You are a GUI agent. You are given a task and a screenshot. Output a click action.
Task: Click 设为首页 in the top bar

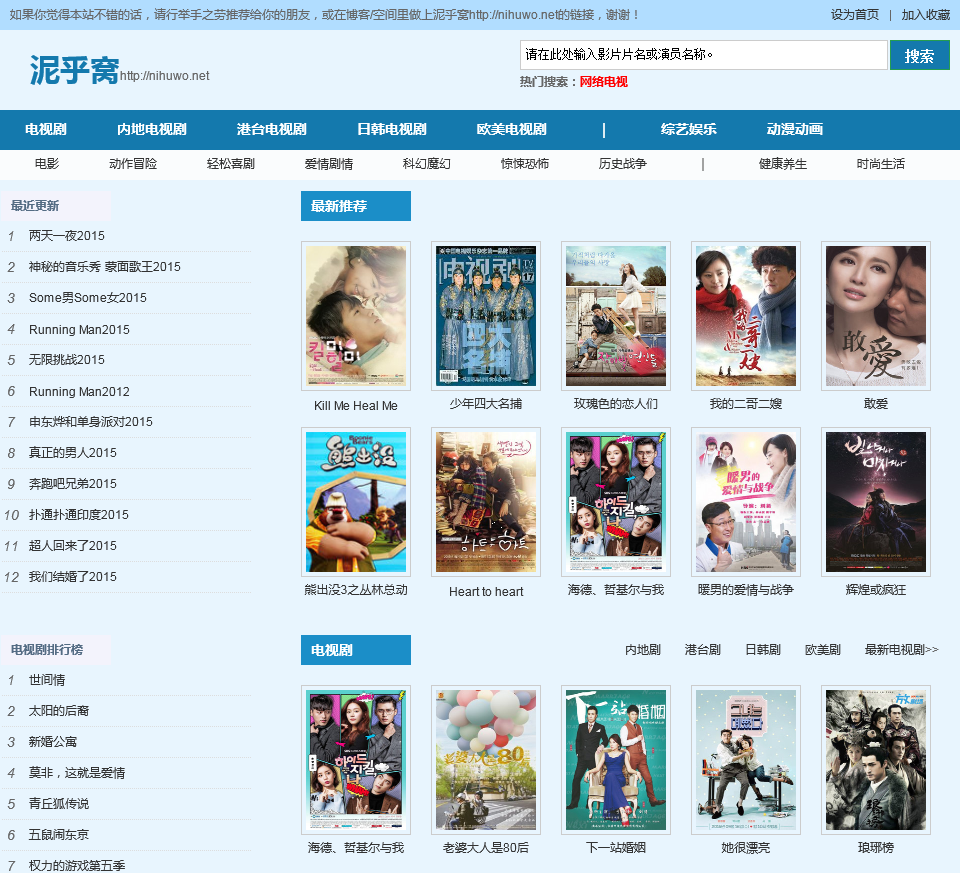pyautogui.click(x=854, y=15)
